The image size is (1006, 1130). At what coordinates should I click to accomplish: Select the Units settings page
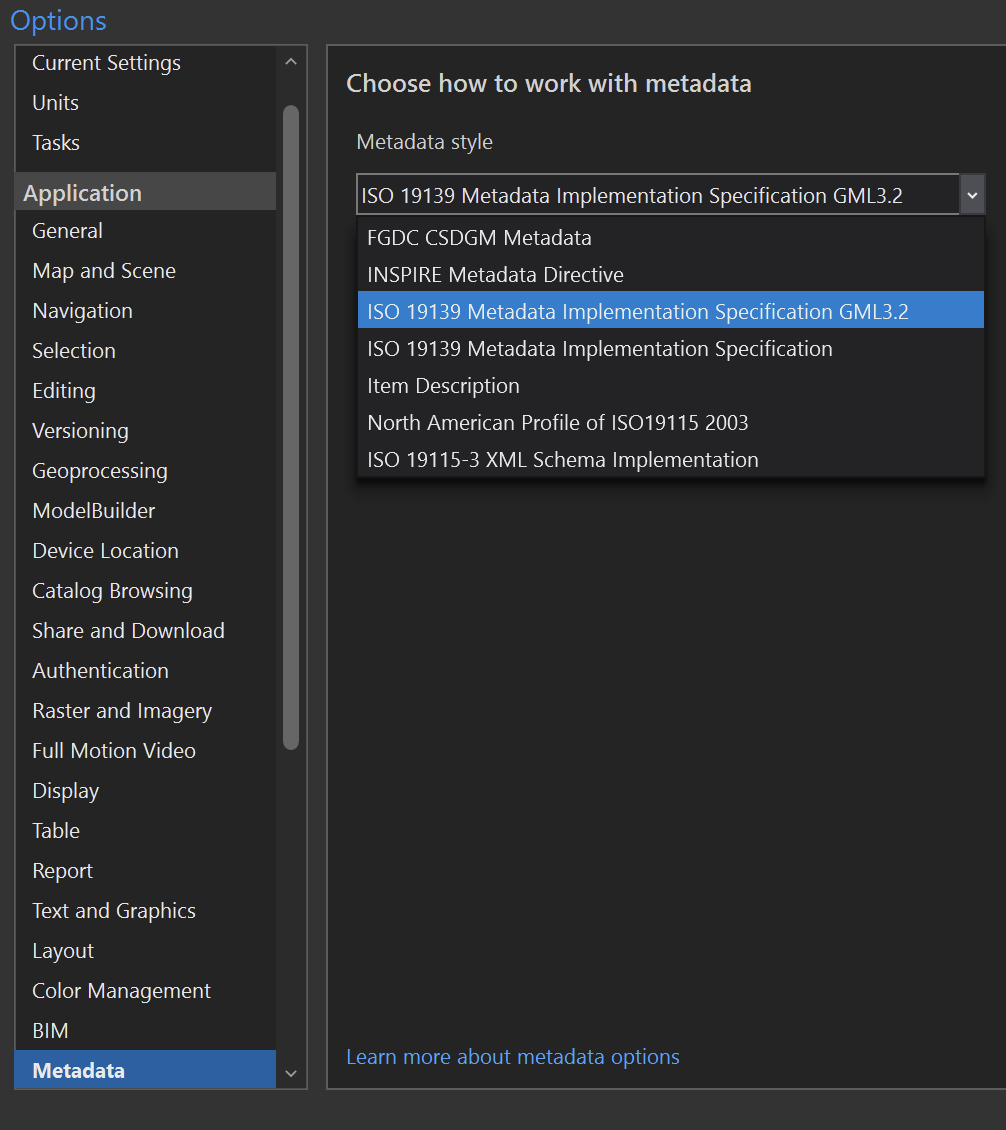pyautogui.click(x=55, y=103)
